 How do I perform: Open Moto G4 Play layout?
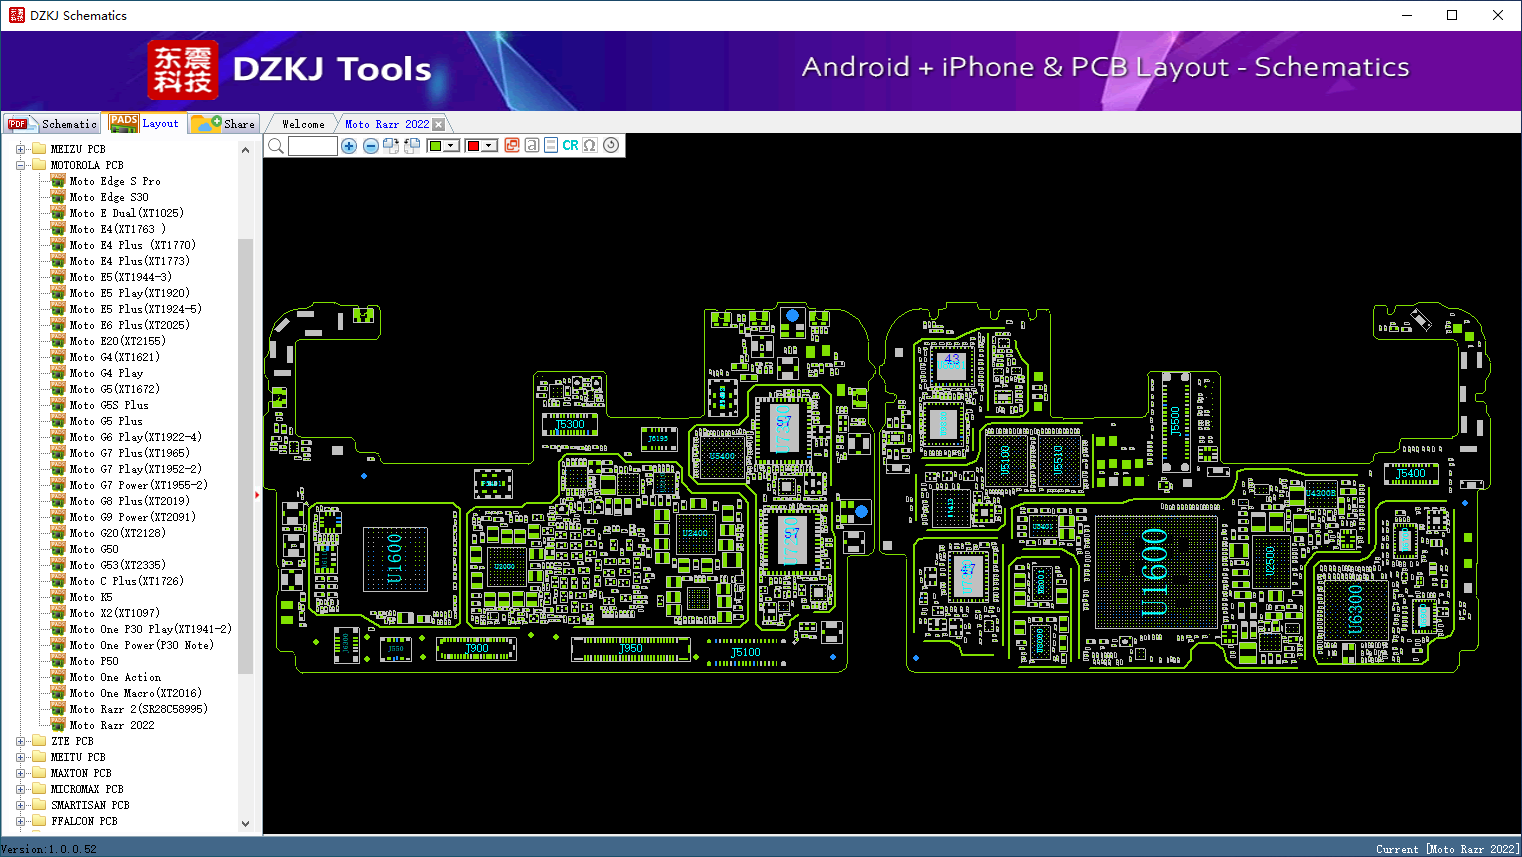106,373
